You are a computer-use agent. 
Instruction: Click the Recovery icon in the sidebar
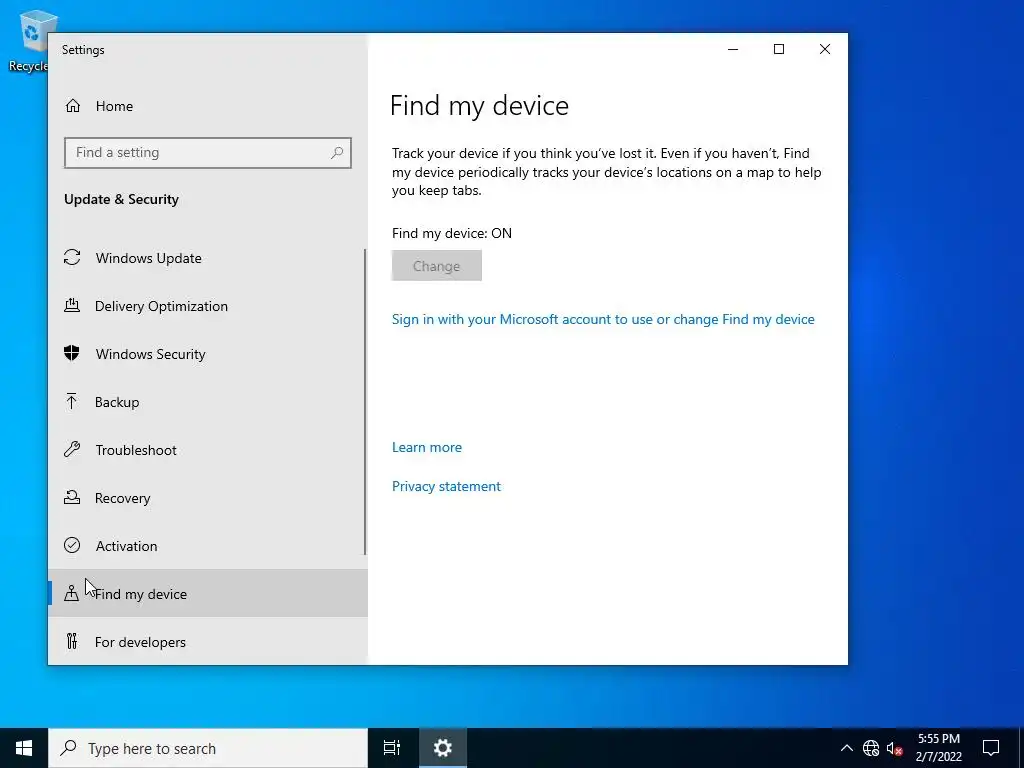72,497
